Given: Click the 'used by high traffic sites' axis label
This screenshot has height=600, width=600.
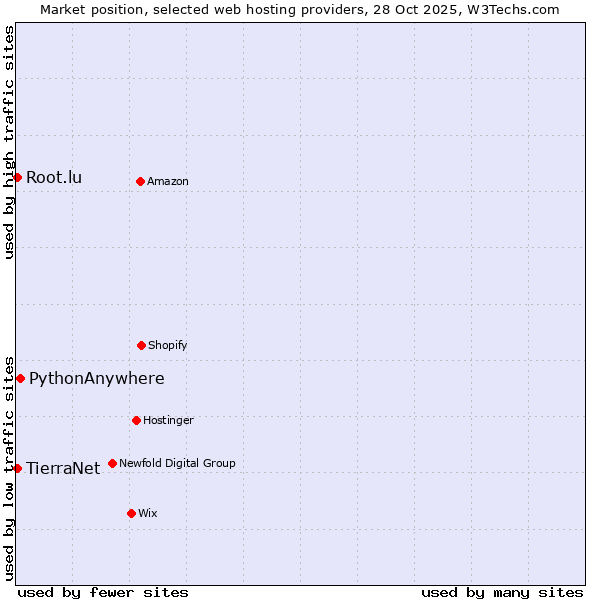Looking at the screenshot, I should click(9, 142).
